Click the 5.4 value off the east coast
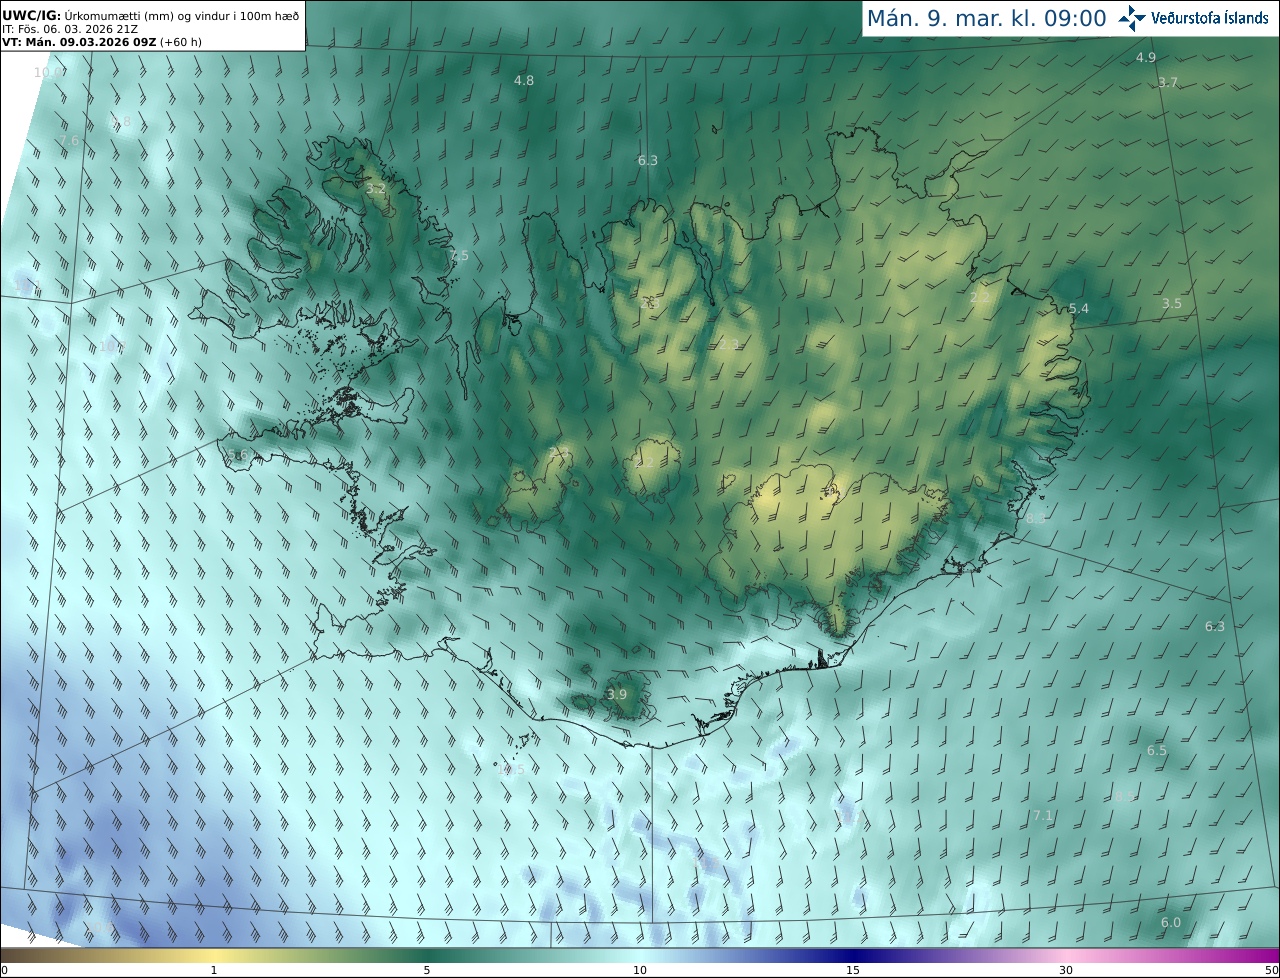The height and width of the screenshot is (978, 1280). pos(1079,308)
